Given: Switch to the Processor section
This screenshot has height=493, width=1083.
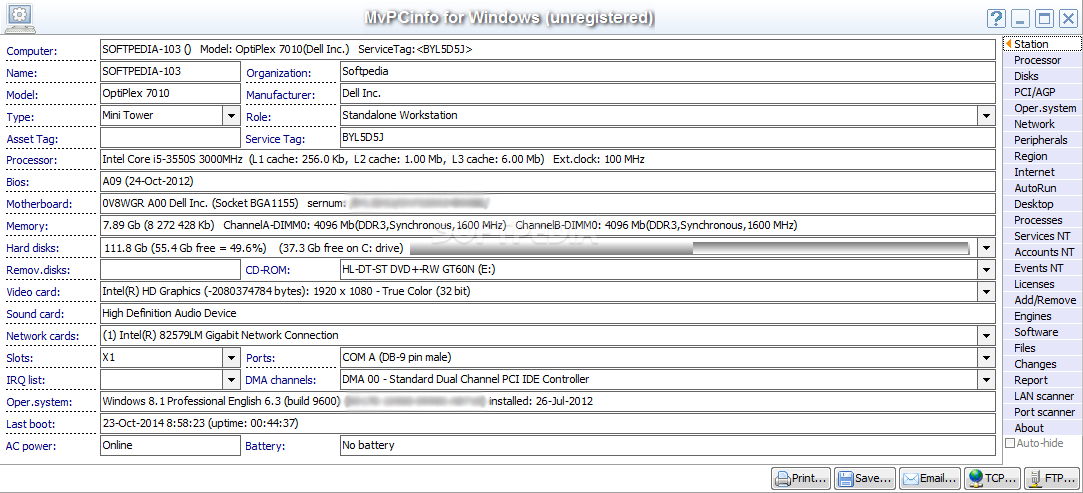Looking at the screenshot, I should point(1042,60).
